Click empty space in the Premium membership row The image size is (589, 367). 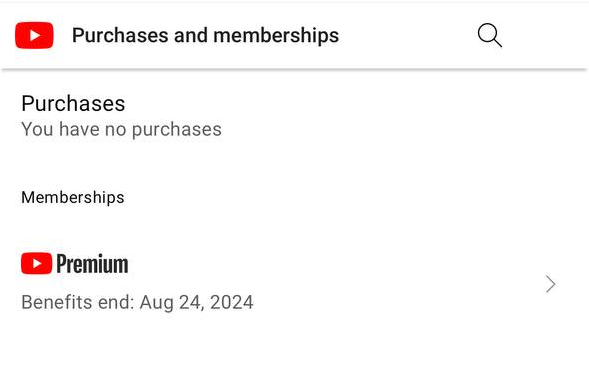(338, 284)
